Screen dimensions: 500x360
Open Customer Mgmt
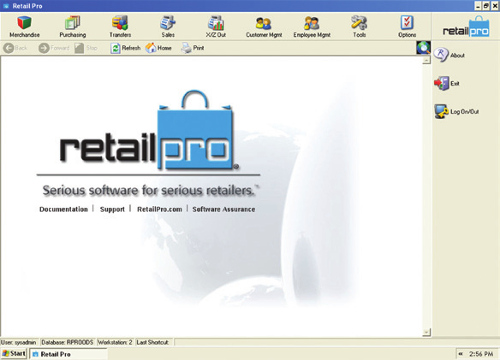point(264,27)
